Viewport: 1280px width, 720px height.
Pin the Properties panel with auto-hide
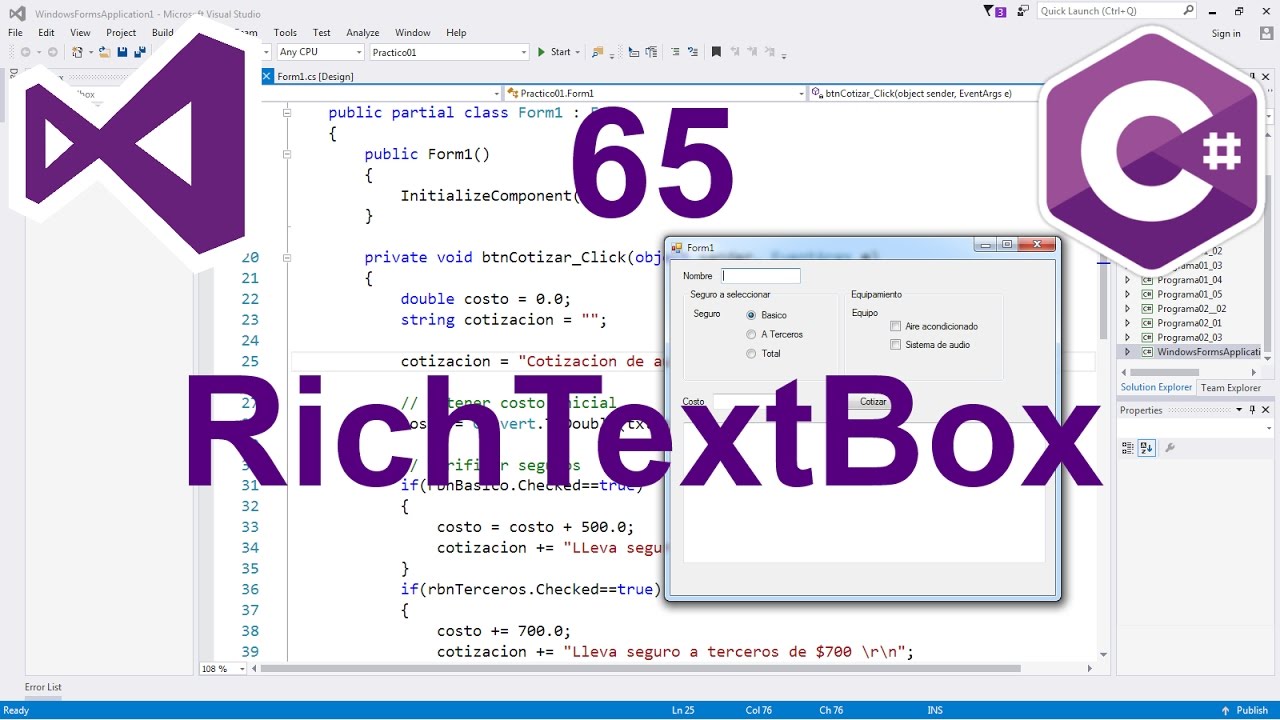[1252, 410]
